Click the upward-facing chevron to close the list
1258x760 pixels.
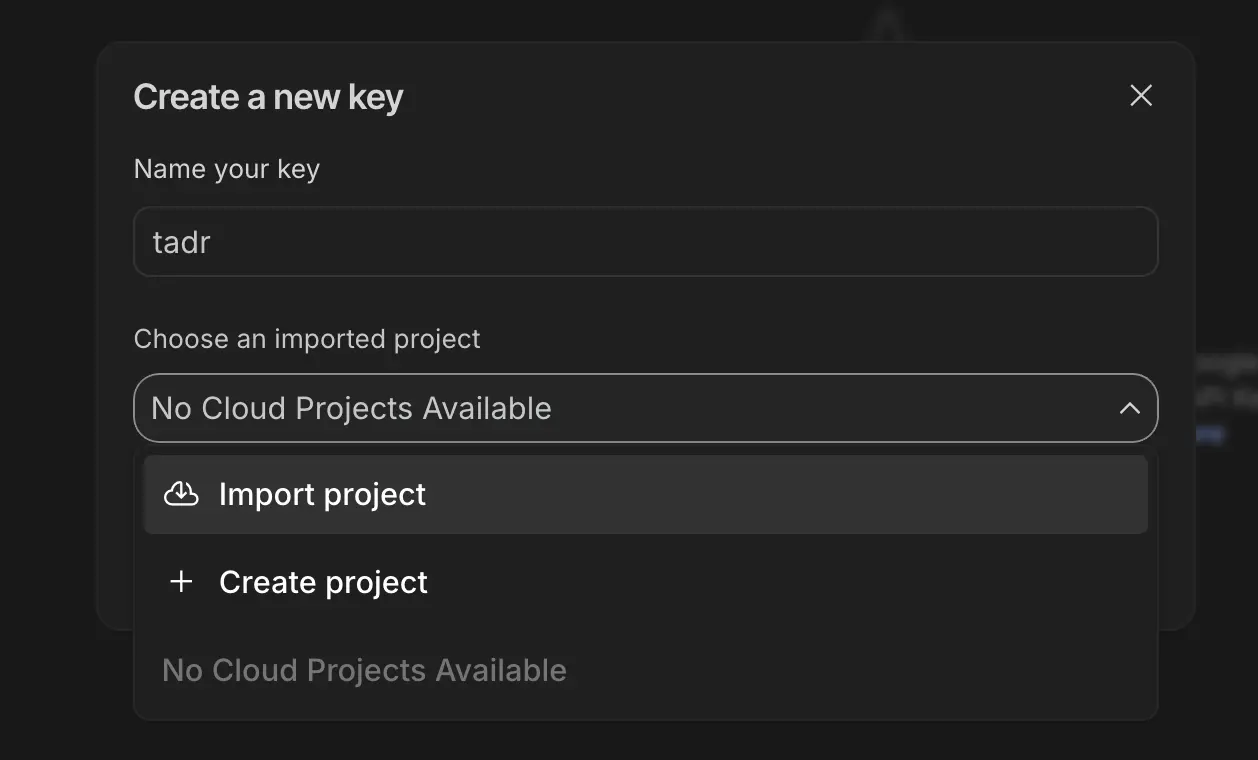coord(1130,408)
